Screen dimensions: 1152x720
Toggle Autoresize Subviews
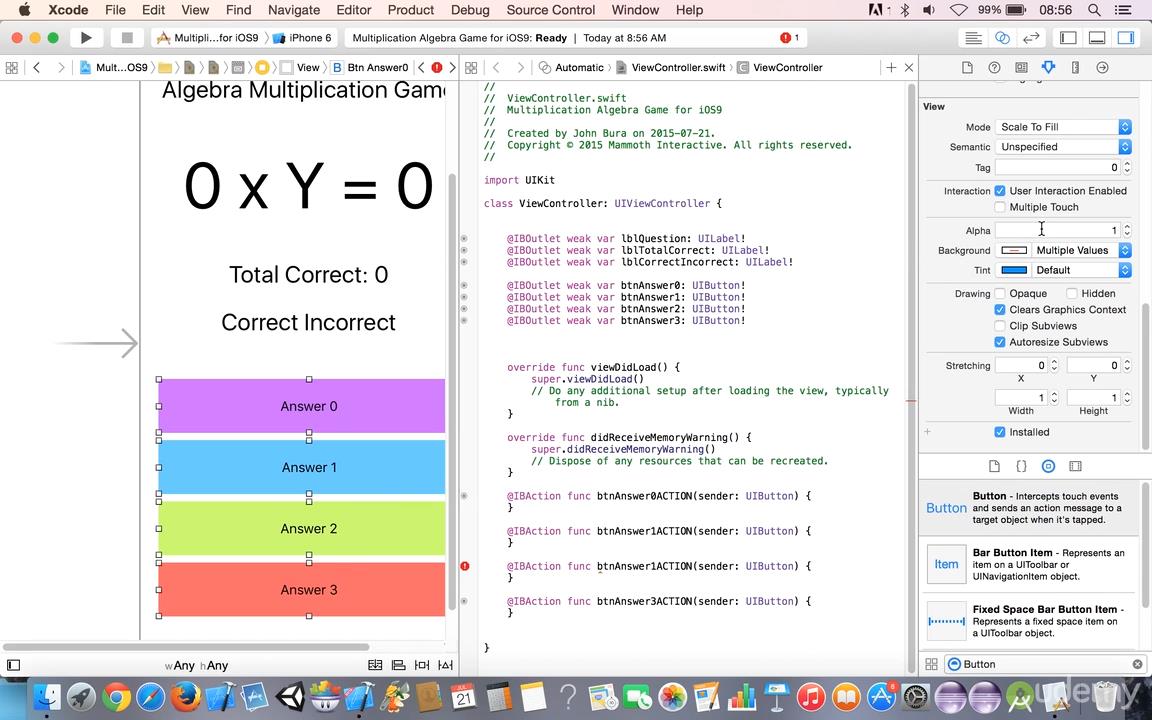[1000, 342]
